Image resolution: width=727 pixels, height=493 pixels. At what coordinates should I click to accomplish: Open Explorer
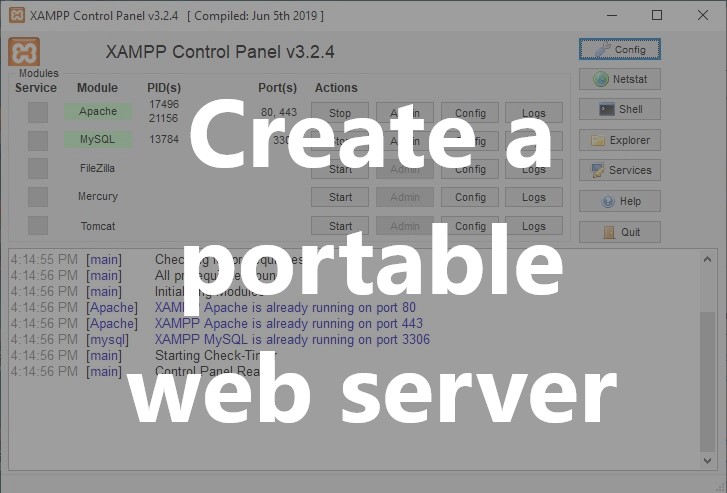pos(619,140)
